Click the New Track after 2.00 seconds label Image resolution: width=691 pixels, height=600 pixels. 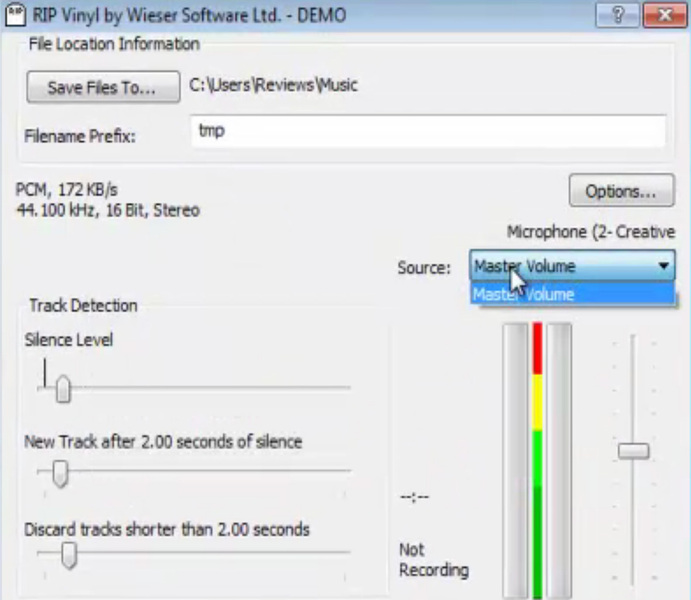163,441
